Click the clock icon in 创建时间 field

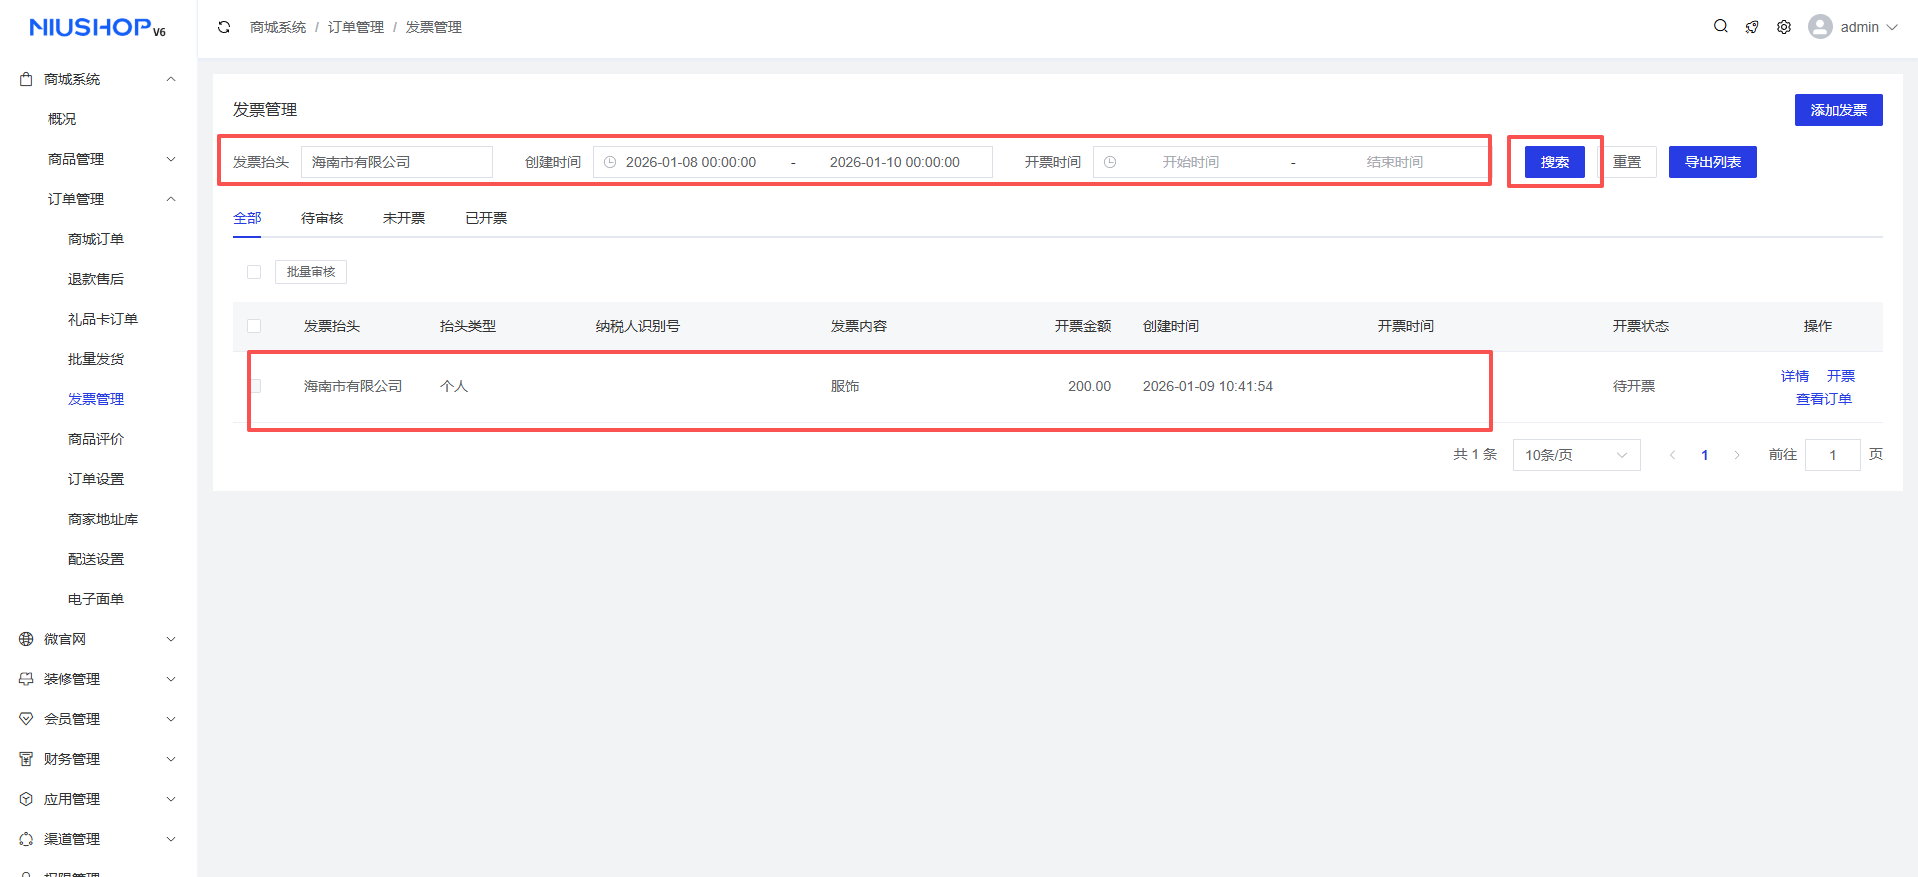610,162
